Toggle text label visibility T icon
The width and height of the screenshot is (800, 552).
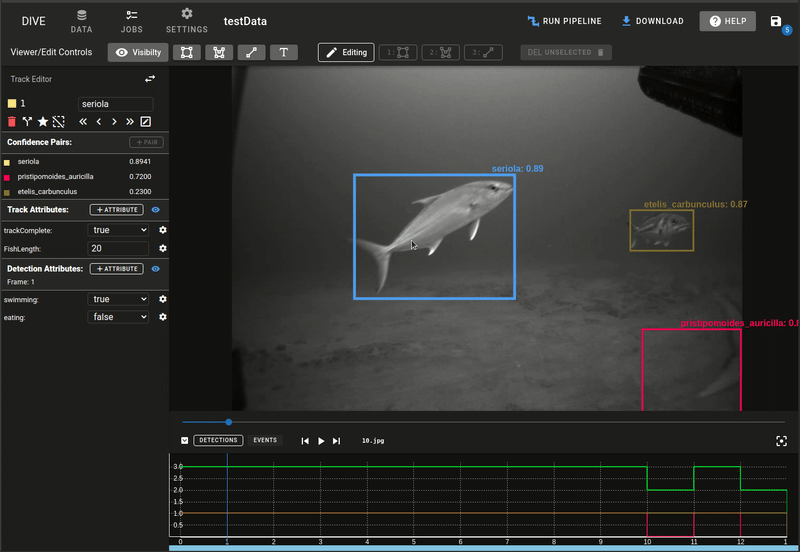284,53
